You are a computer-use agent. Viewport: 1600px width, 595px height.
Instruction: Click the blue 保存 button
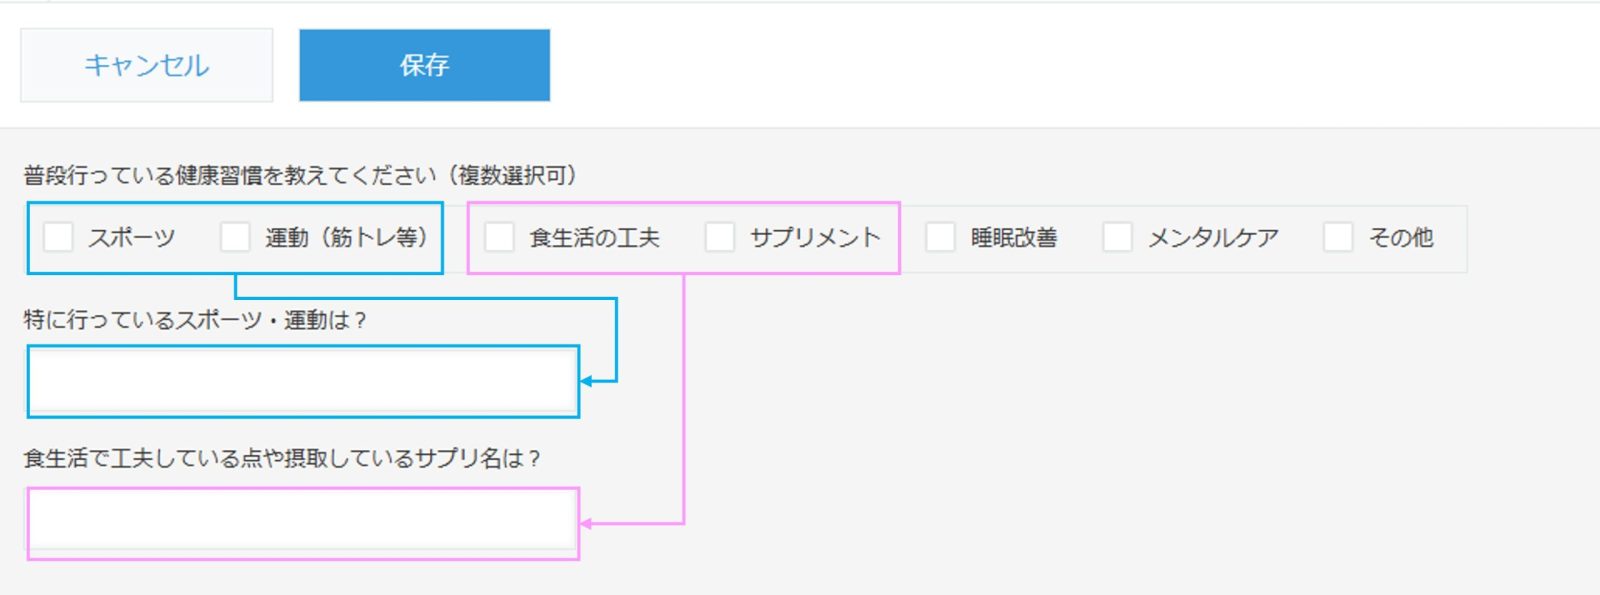point(424,65)
